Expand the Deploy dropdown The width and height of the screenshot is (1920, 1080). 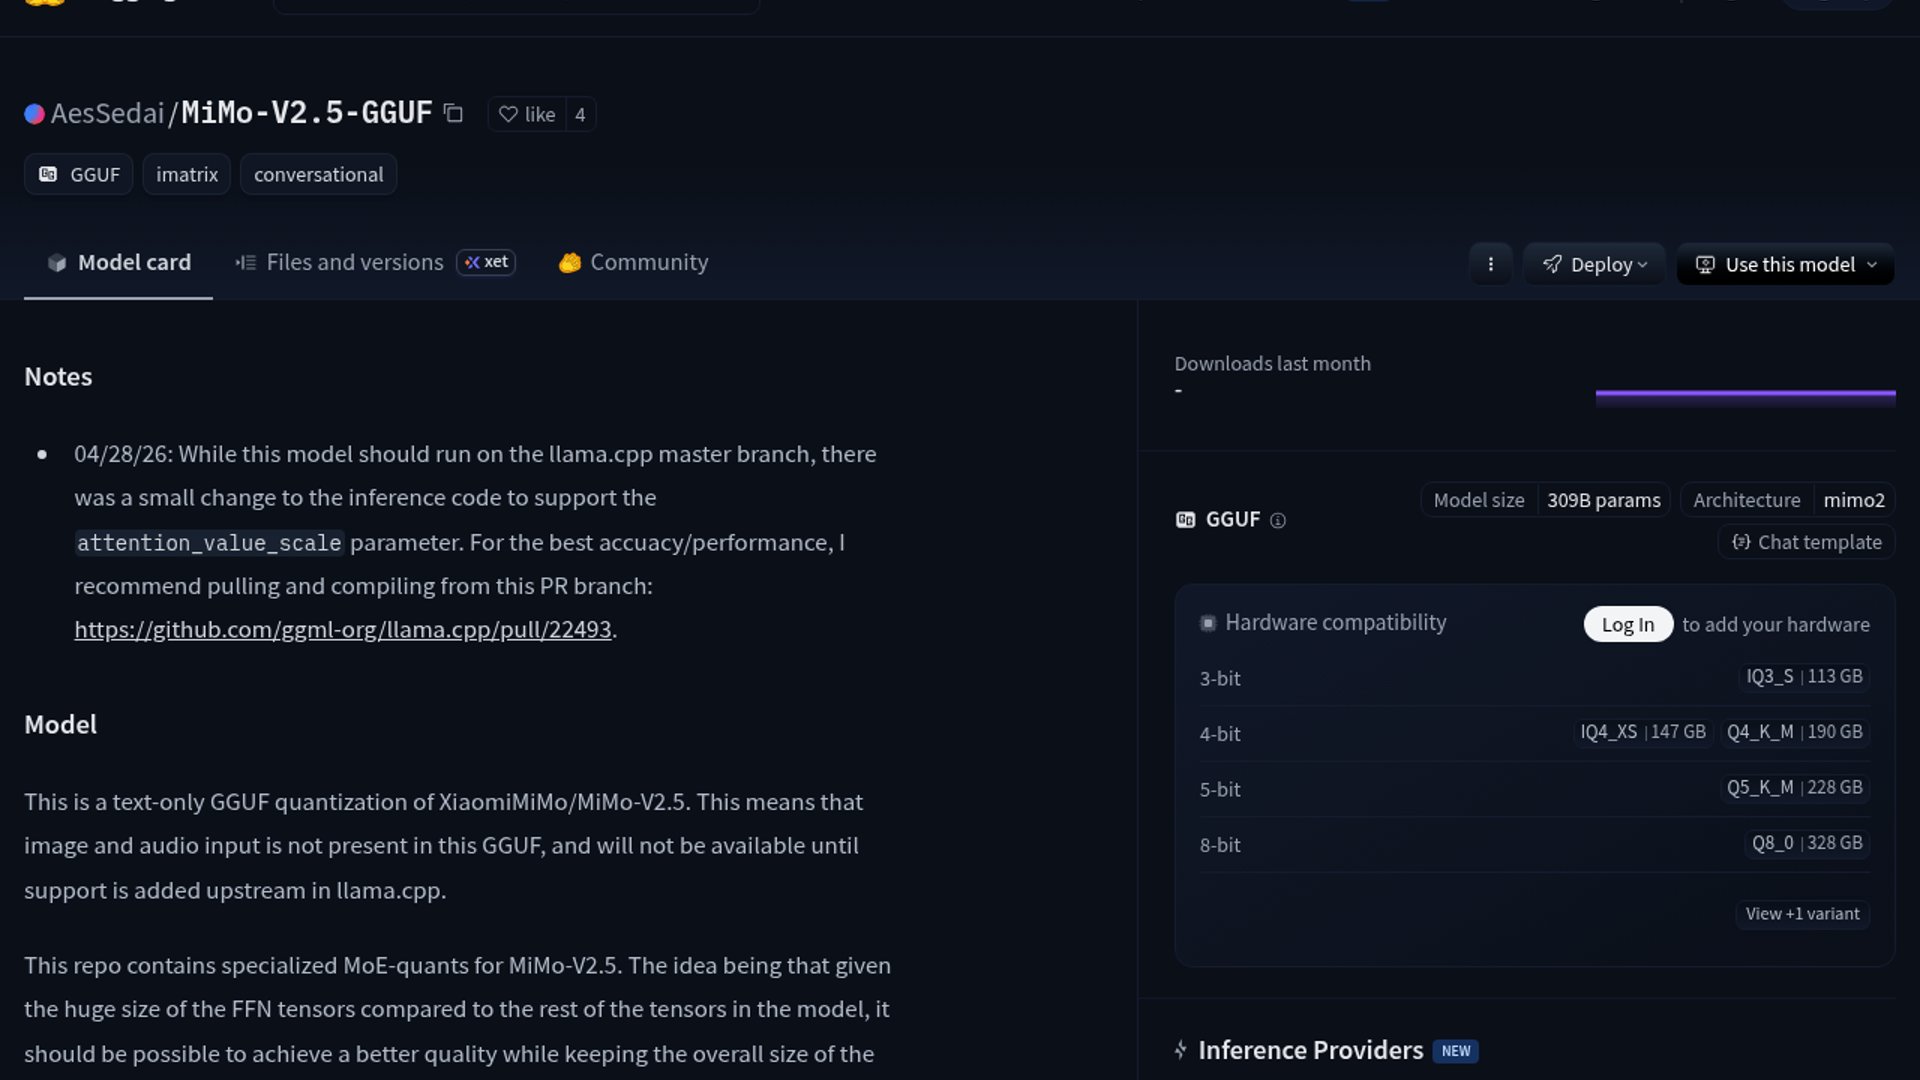click(x=1594, y=264)
